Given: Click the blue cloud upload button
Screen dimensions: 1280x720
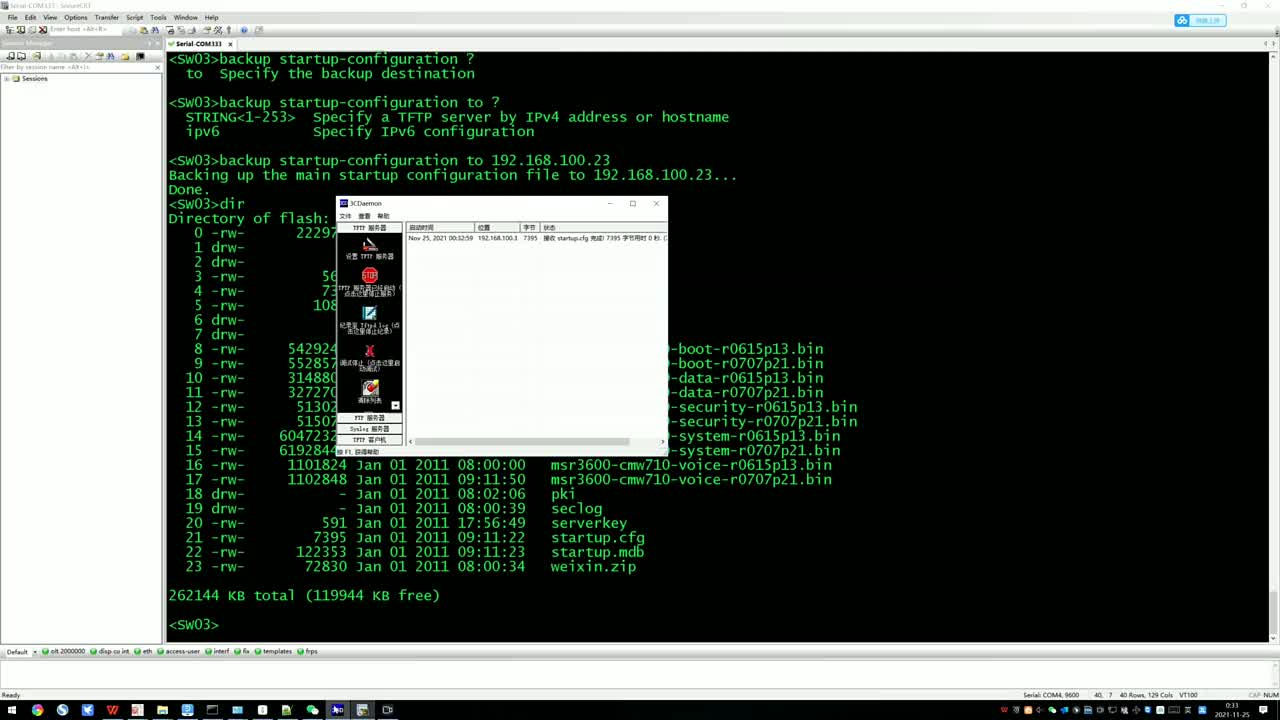Looking at the screenshot, I should pos(1200,20).
